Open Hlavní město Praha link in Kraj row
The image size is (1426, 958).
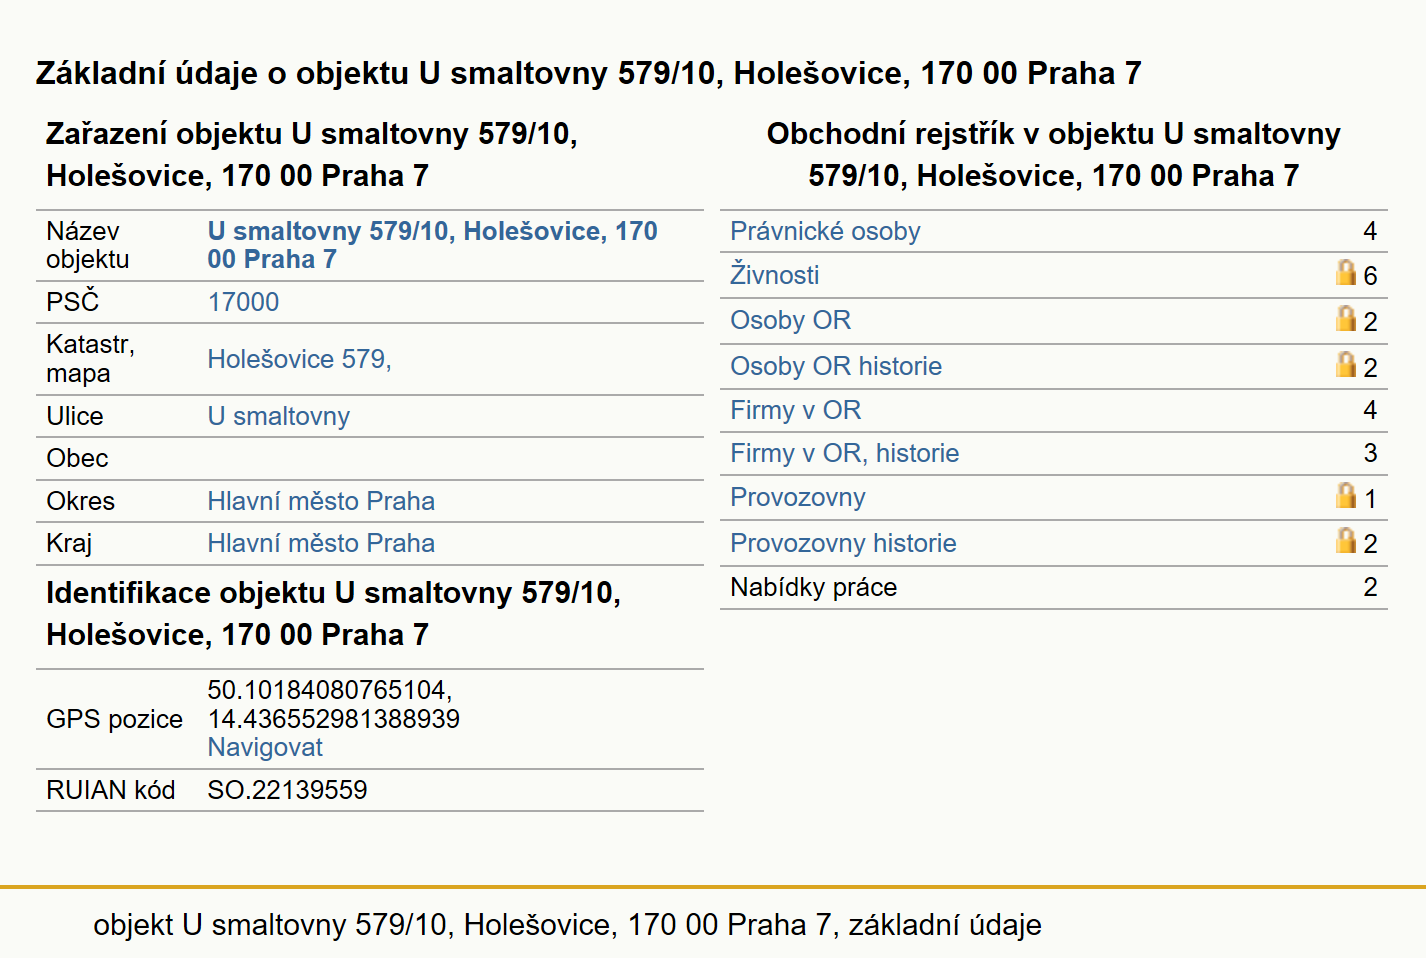(x=321, y=543)
